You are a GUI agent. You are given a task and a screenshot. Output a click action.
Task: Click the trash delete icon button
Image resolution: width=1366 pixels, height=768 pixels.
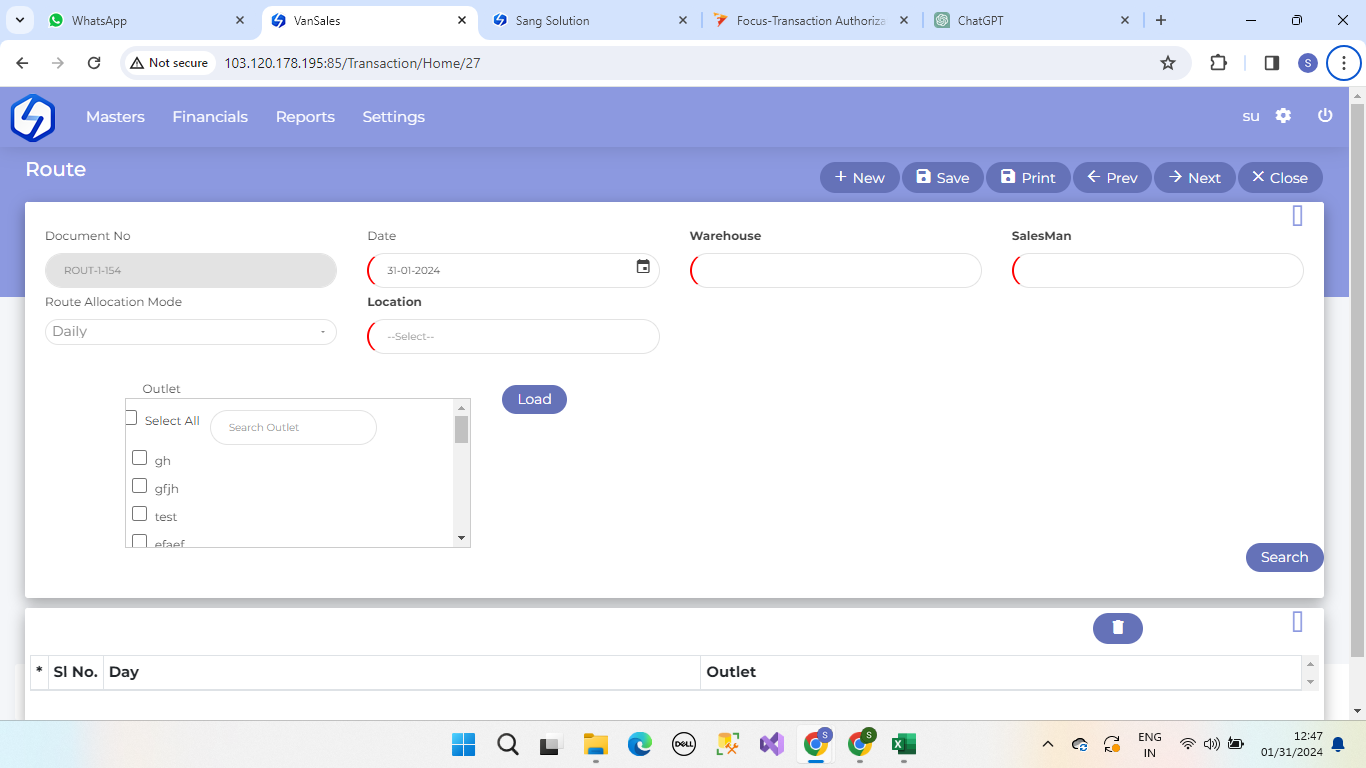point(1117,628)
